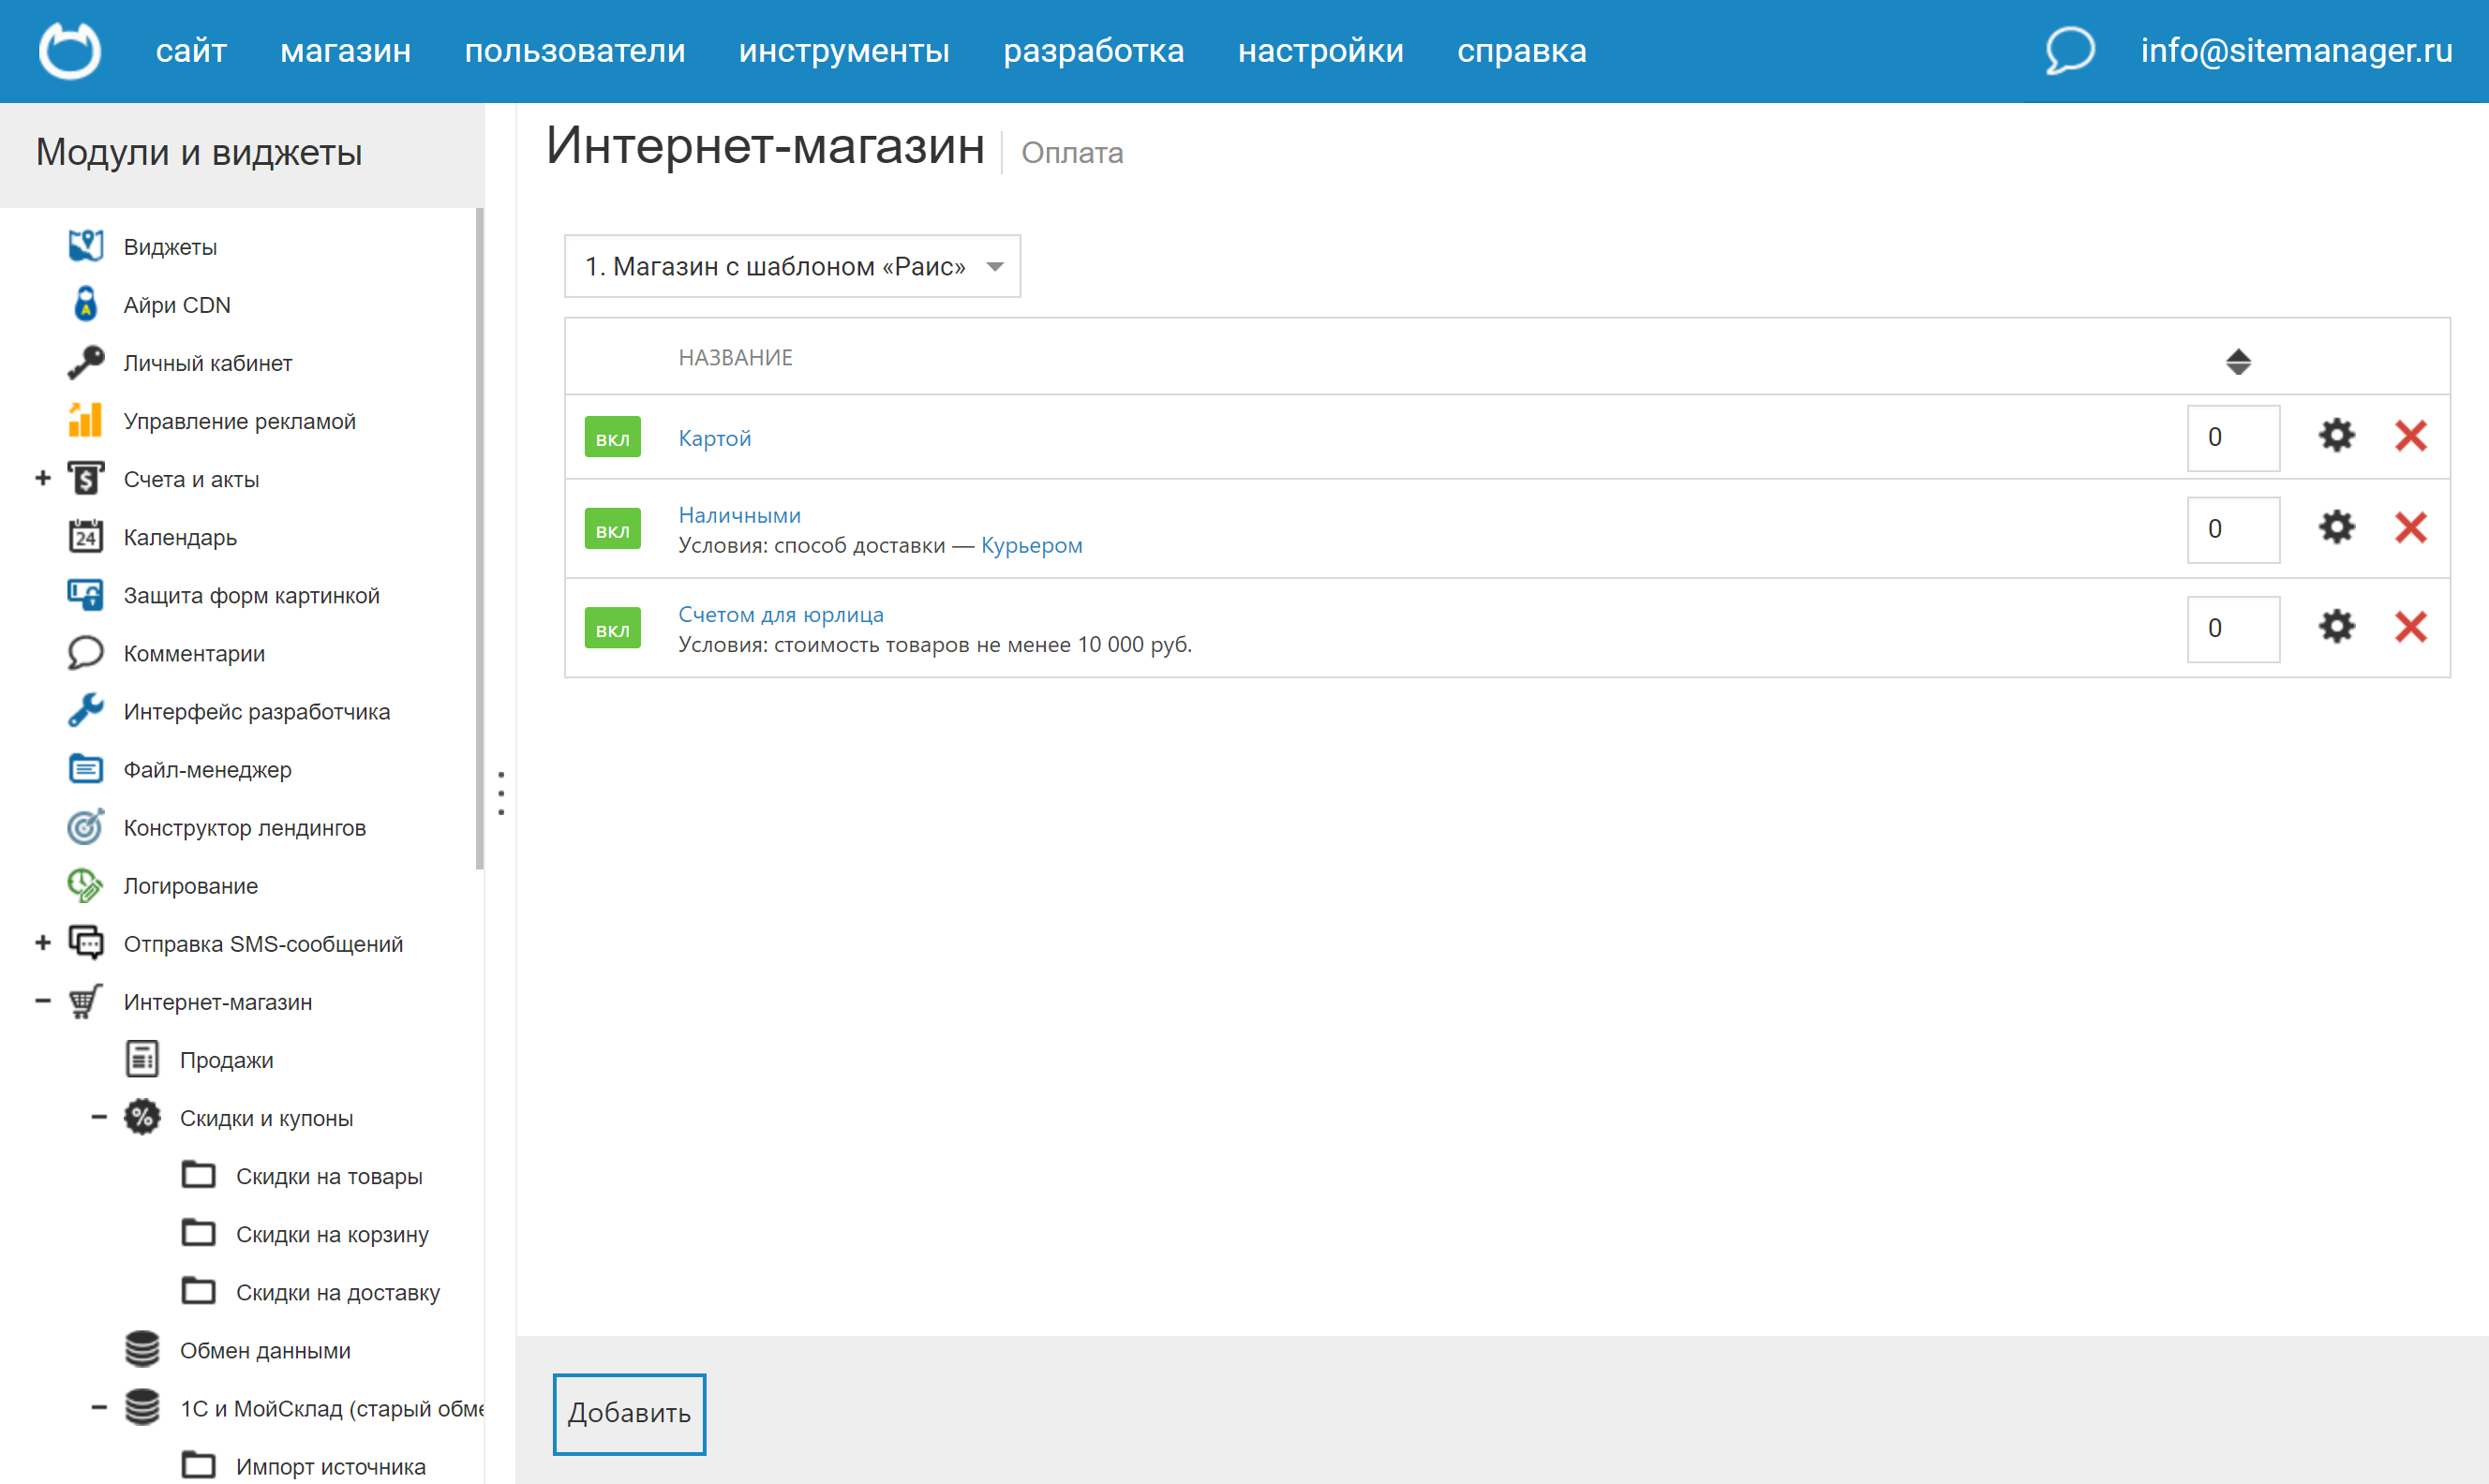Open settings gear for Картой payment
Viewport: 2489px width, 1484px height.
tap(2336, 436)
